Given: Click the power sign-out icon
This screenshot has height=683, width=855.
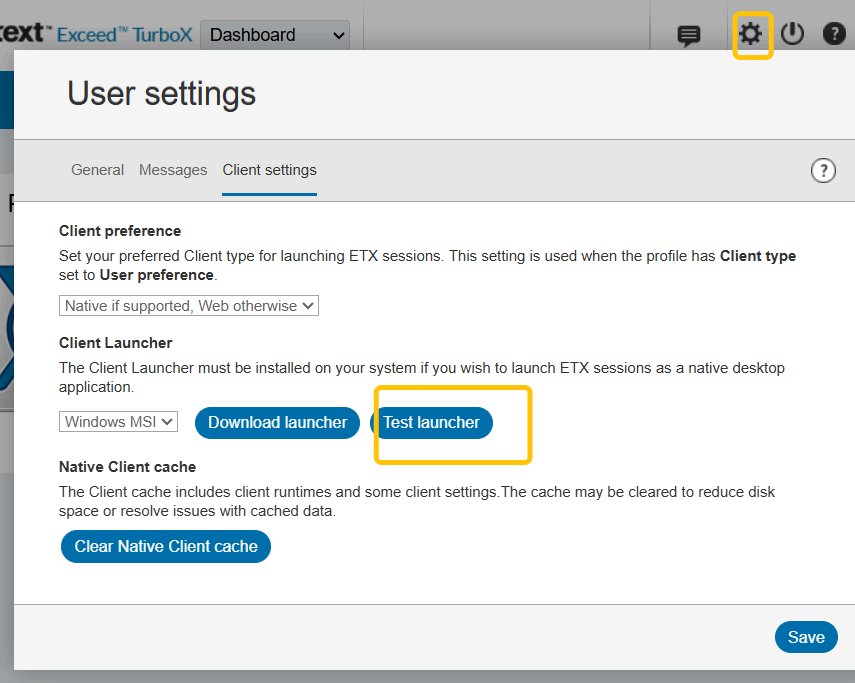Looking at the screenshot, I should click(792, 34).
